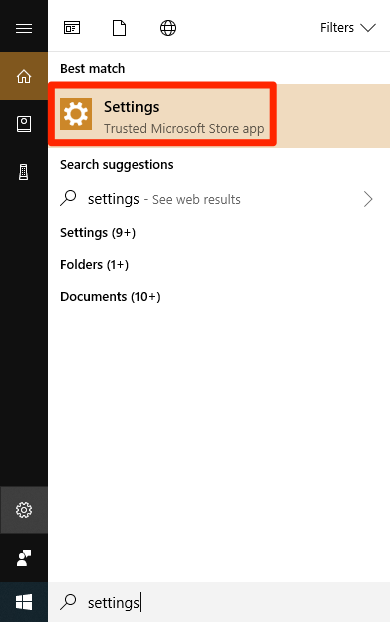Filter results by Web globe icon
Screen dimensions: 390x622
(168, 28)
